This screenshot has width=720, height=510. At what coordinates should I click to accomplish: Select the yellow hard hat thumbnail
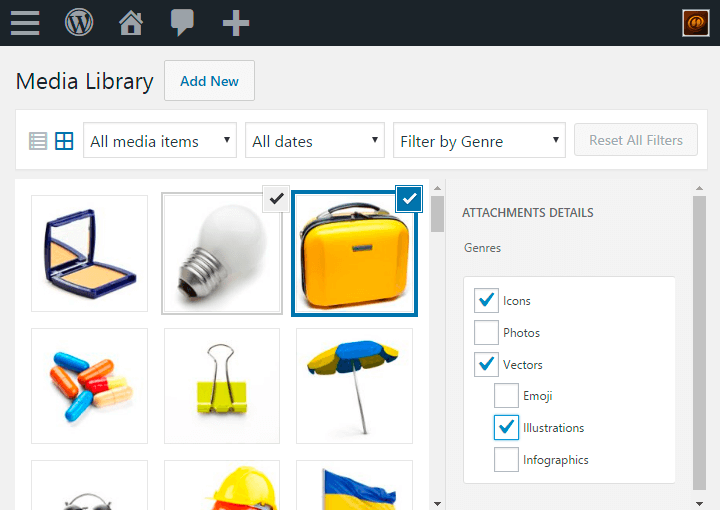222,485
